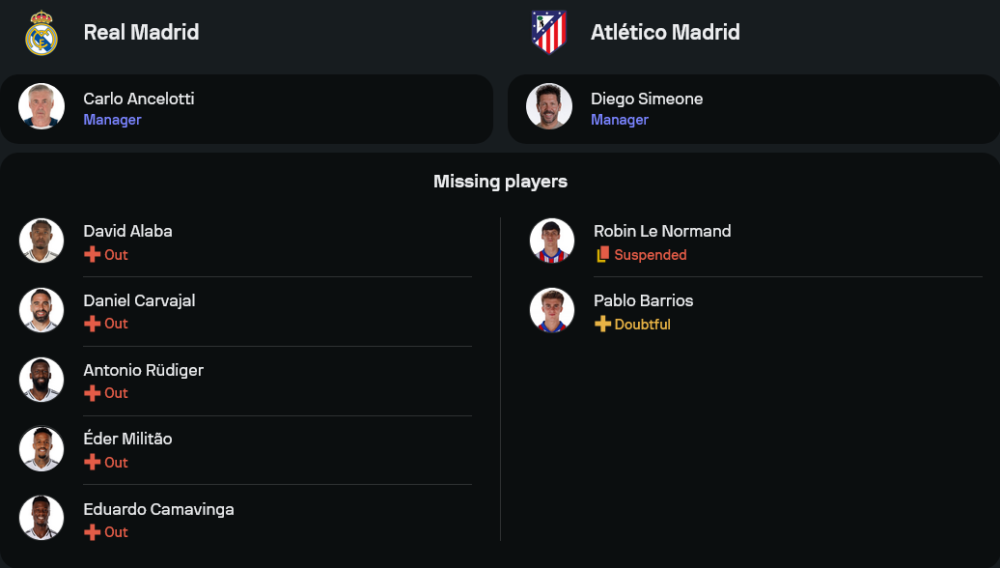This screenshot has height=568, width=1000.
Task: Open Pablo Barrios's player name
Action: tap(643, 301)
